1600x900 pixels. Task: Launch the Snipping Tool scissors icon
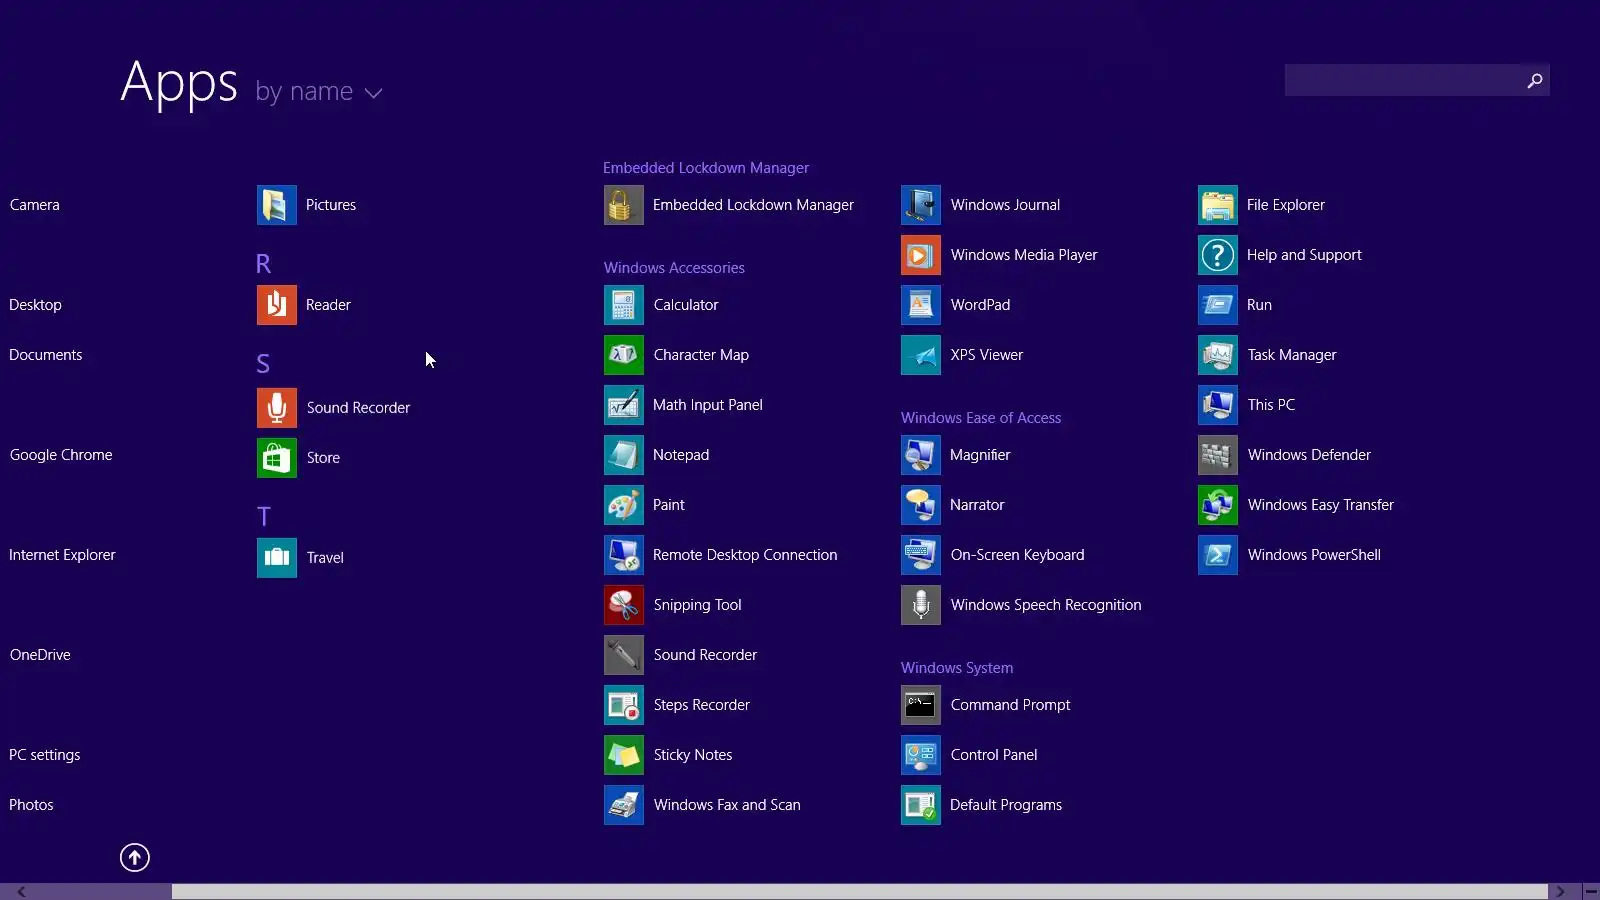pyautogui.click(x=624, y=605)
